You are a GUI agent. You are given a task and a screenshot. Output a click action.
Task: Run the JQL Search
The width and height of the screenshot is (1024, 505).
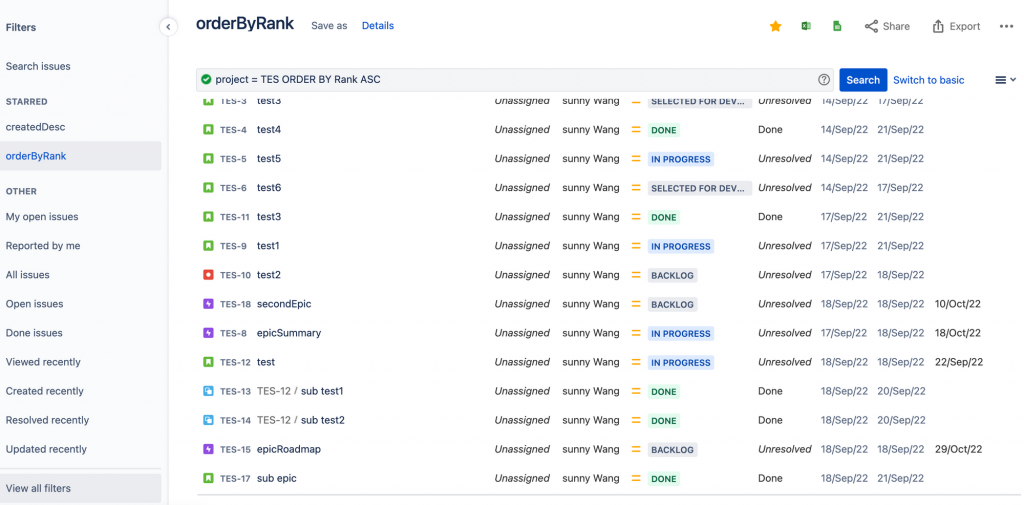coord(862,80)
